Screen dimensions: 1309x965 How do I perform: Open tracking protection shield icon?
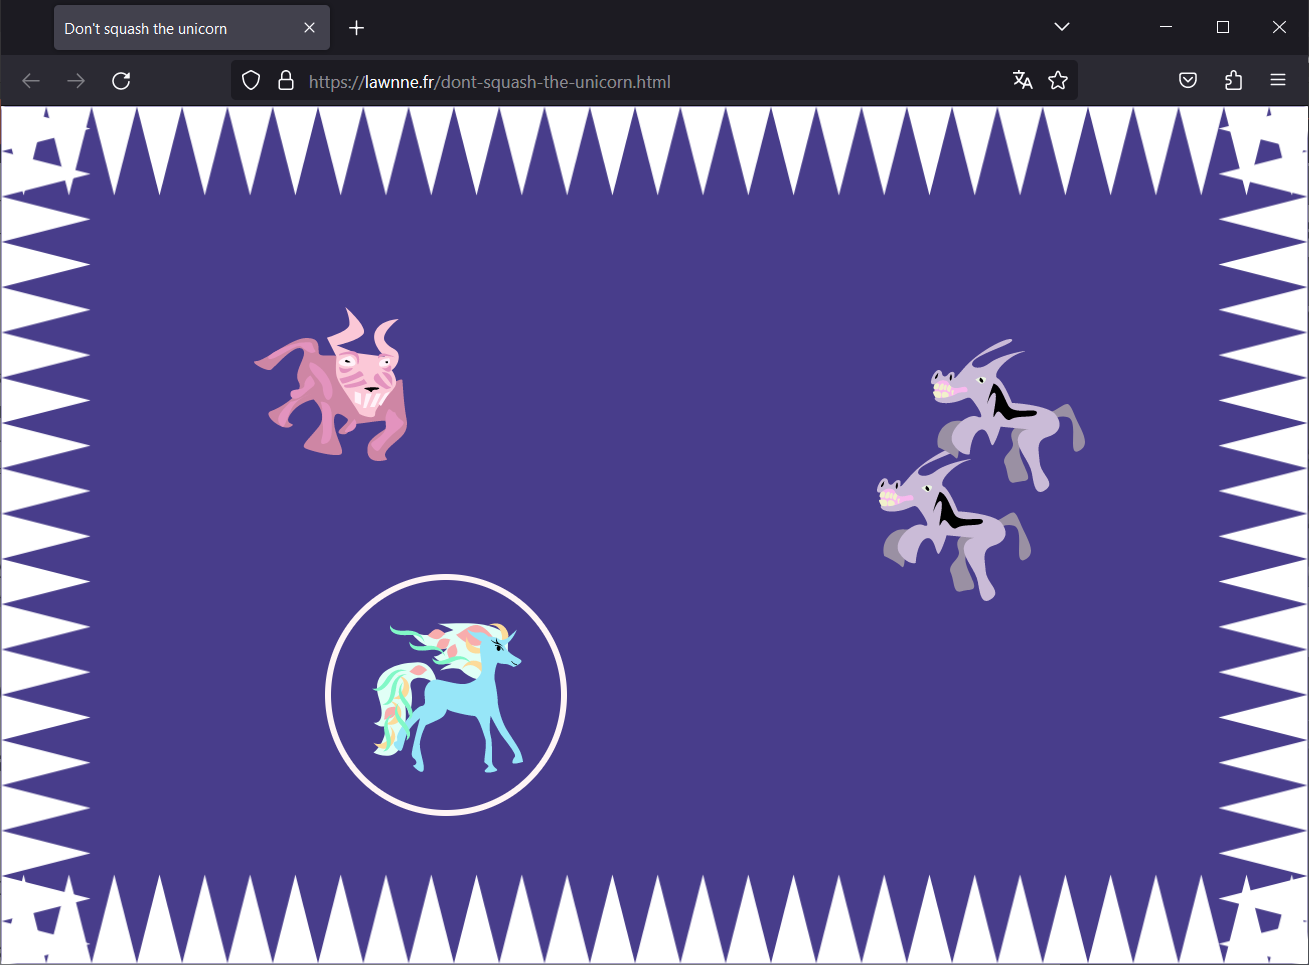pyautogui.click(x=251, y=81)
